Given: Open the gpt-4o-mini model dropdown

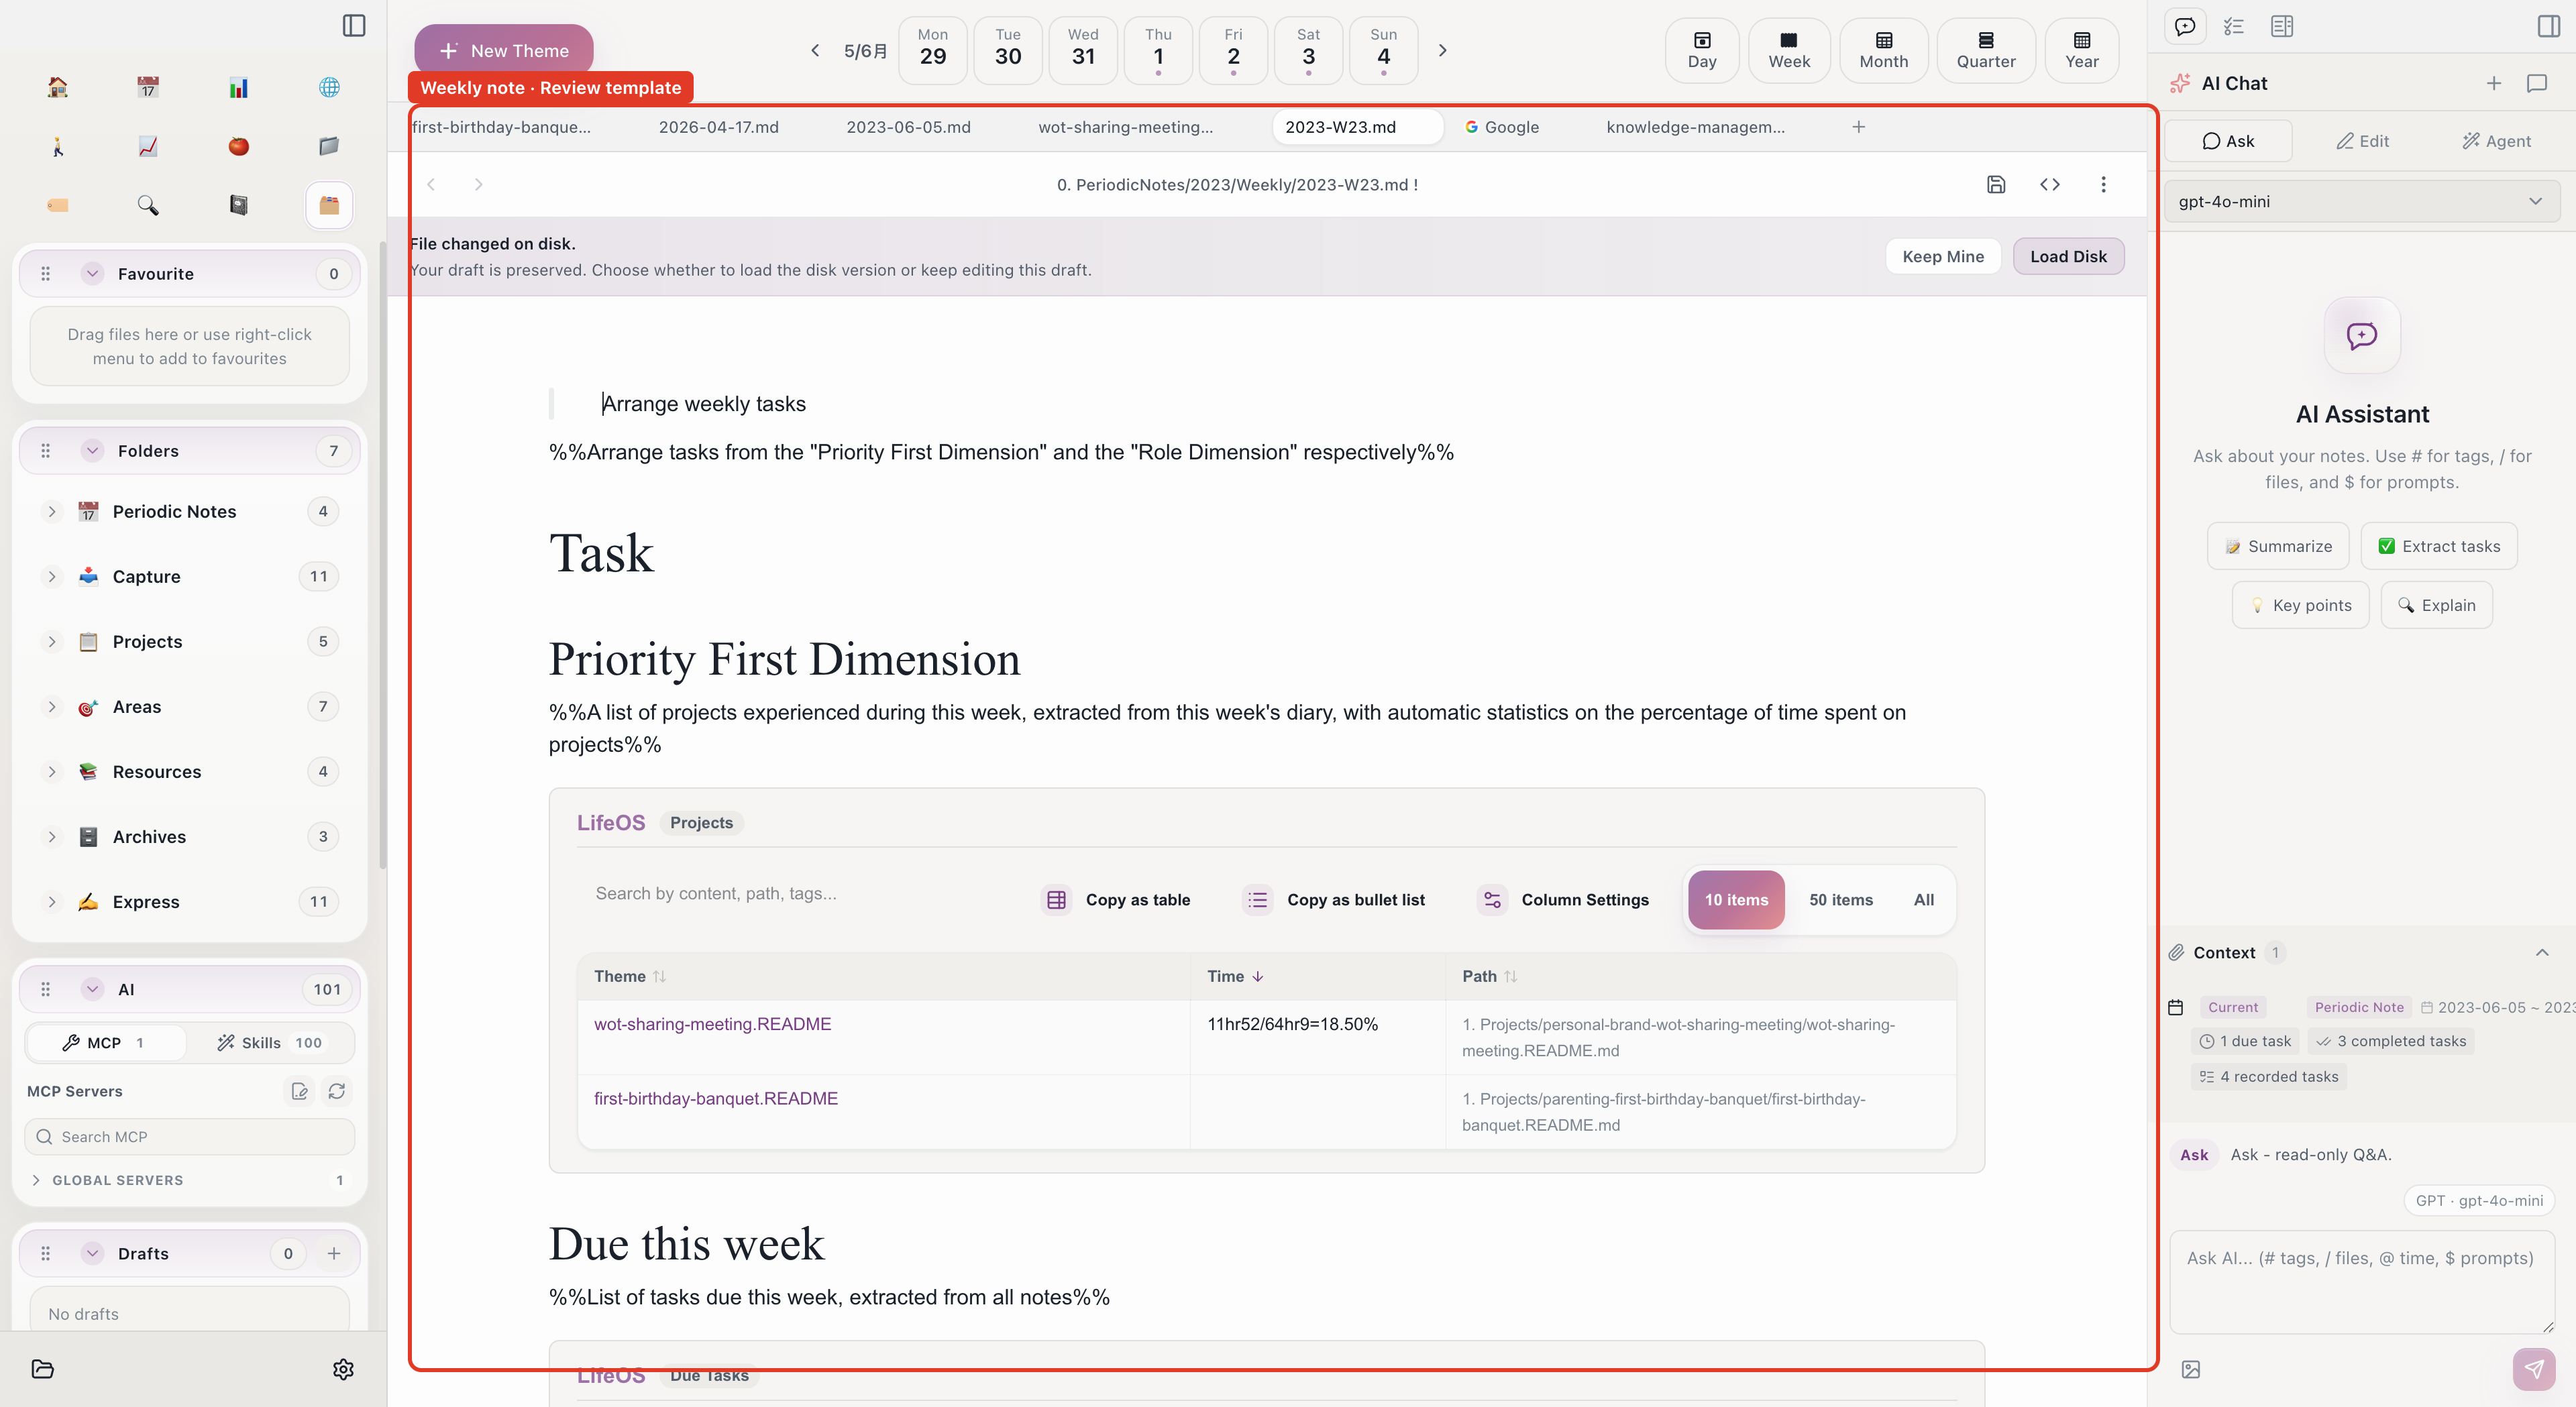Looking at the screenshot, I should (x=2361, y=201).
